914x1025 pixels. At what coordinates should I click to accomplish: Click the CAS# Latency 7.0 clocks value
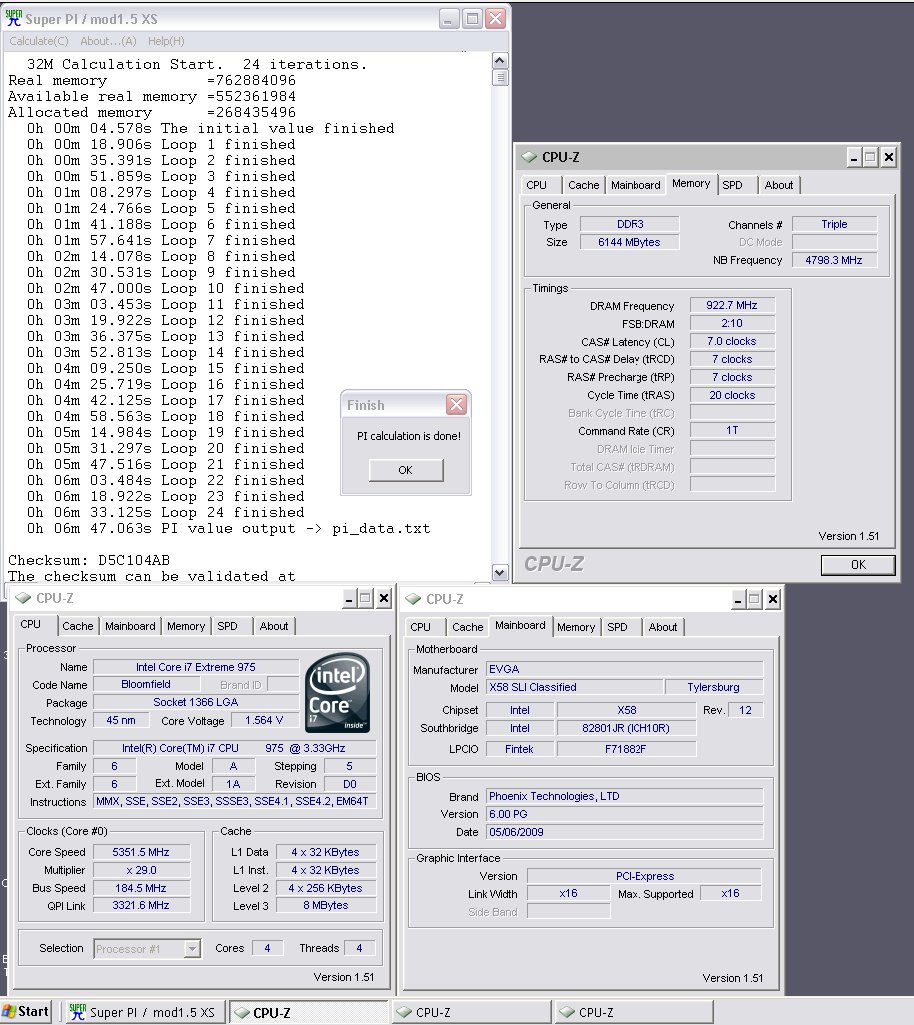click(x=732, y=341)
